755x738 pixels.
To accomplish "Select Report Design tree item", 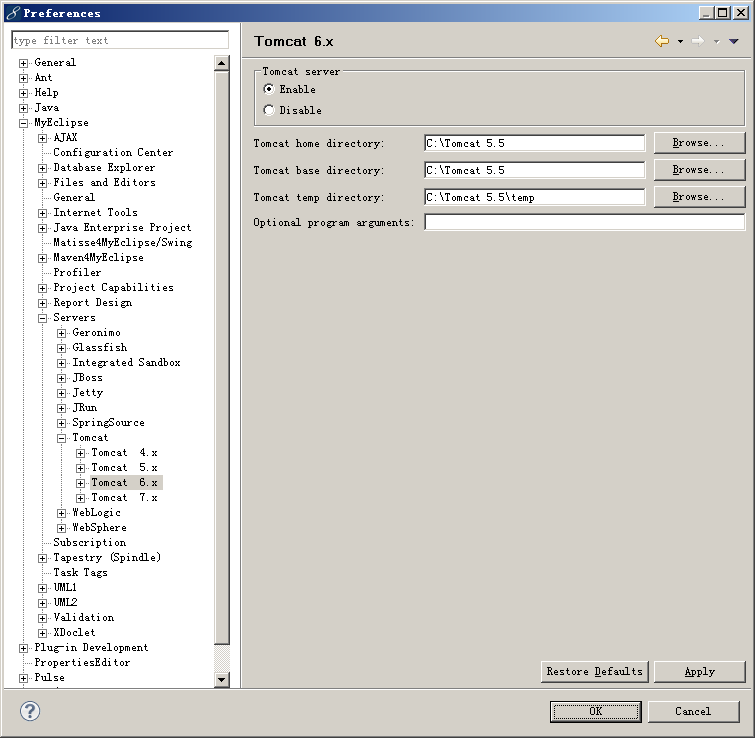I will pyautogui.click(x=92, y=303).
